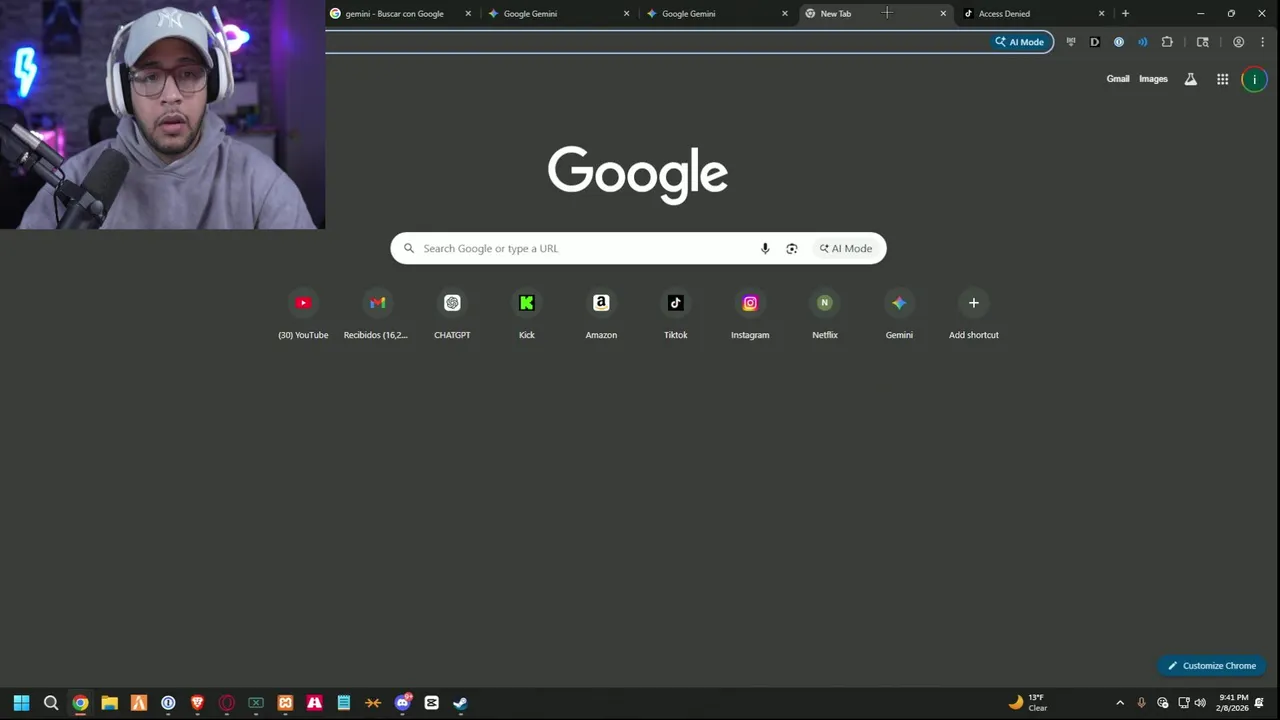Viewport: 1280px width, 720px height.
Task: Open the Gemini shortcut tile
Action: pos(899,314)
